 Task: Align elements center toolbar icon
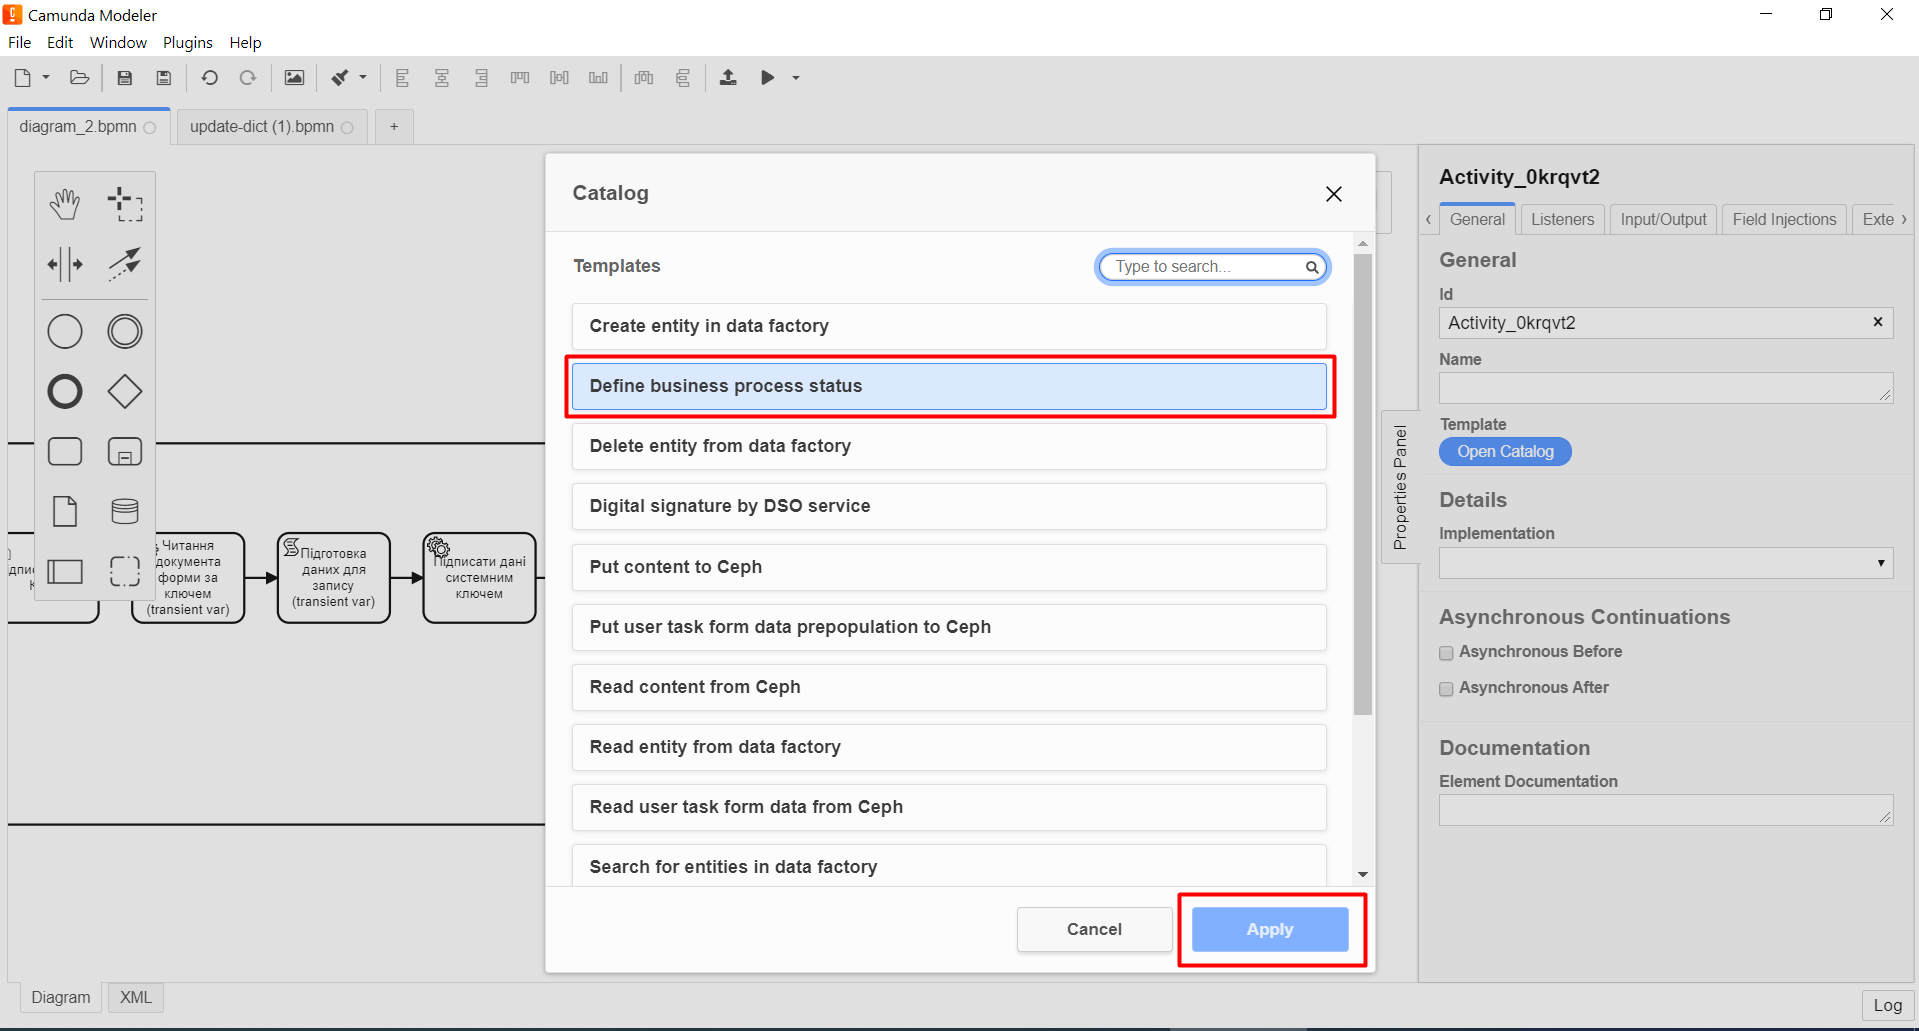tap(441, 78)
